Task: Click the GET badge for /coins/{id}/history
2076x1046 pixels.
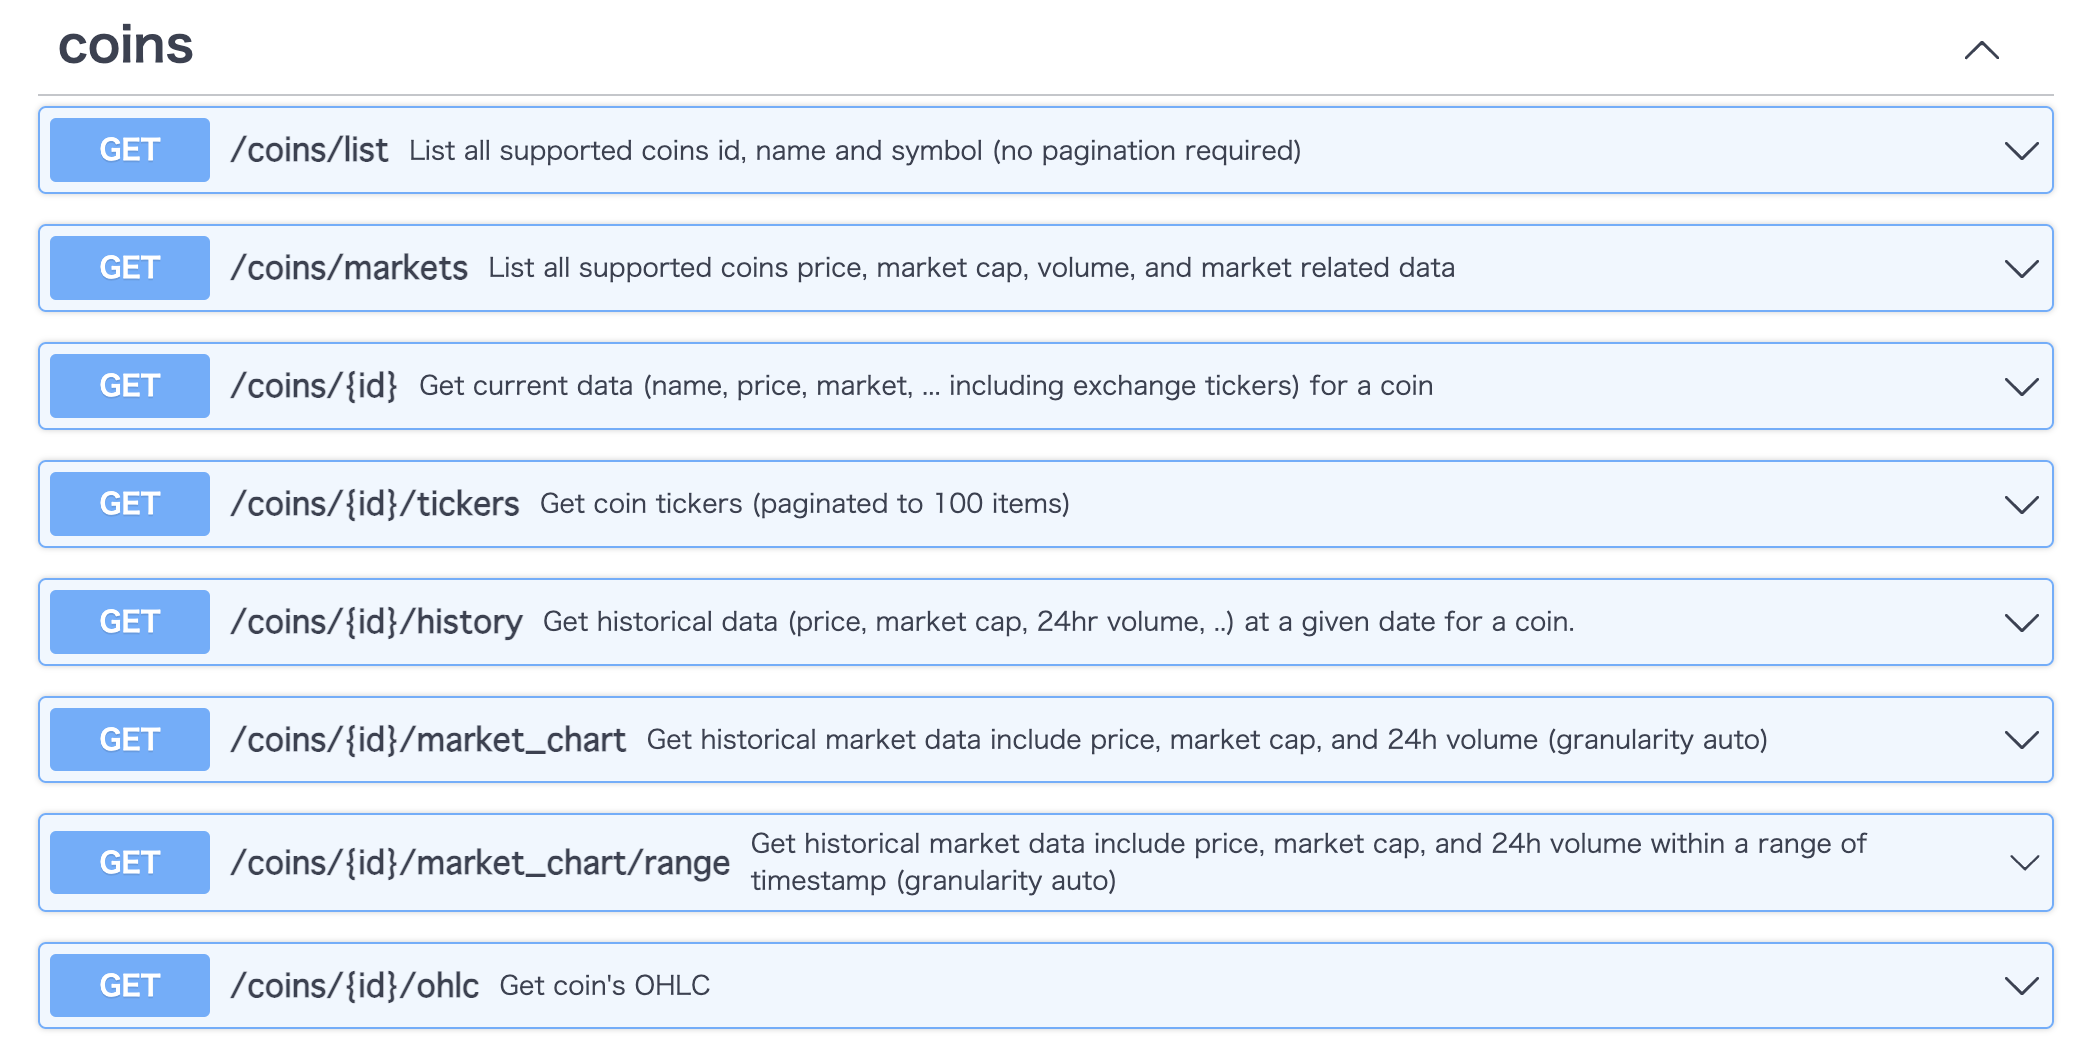Action: click(128, 621)
